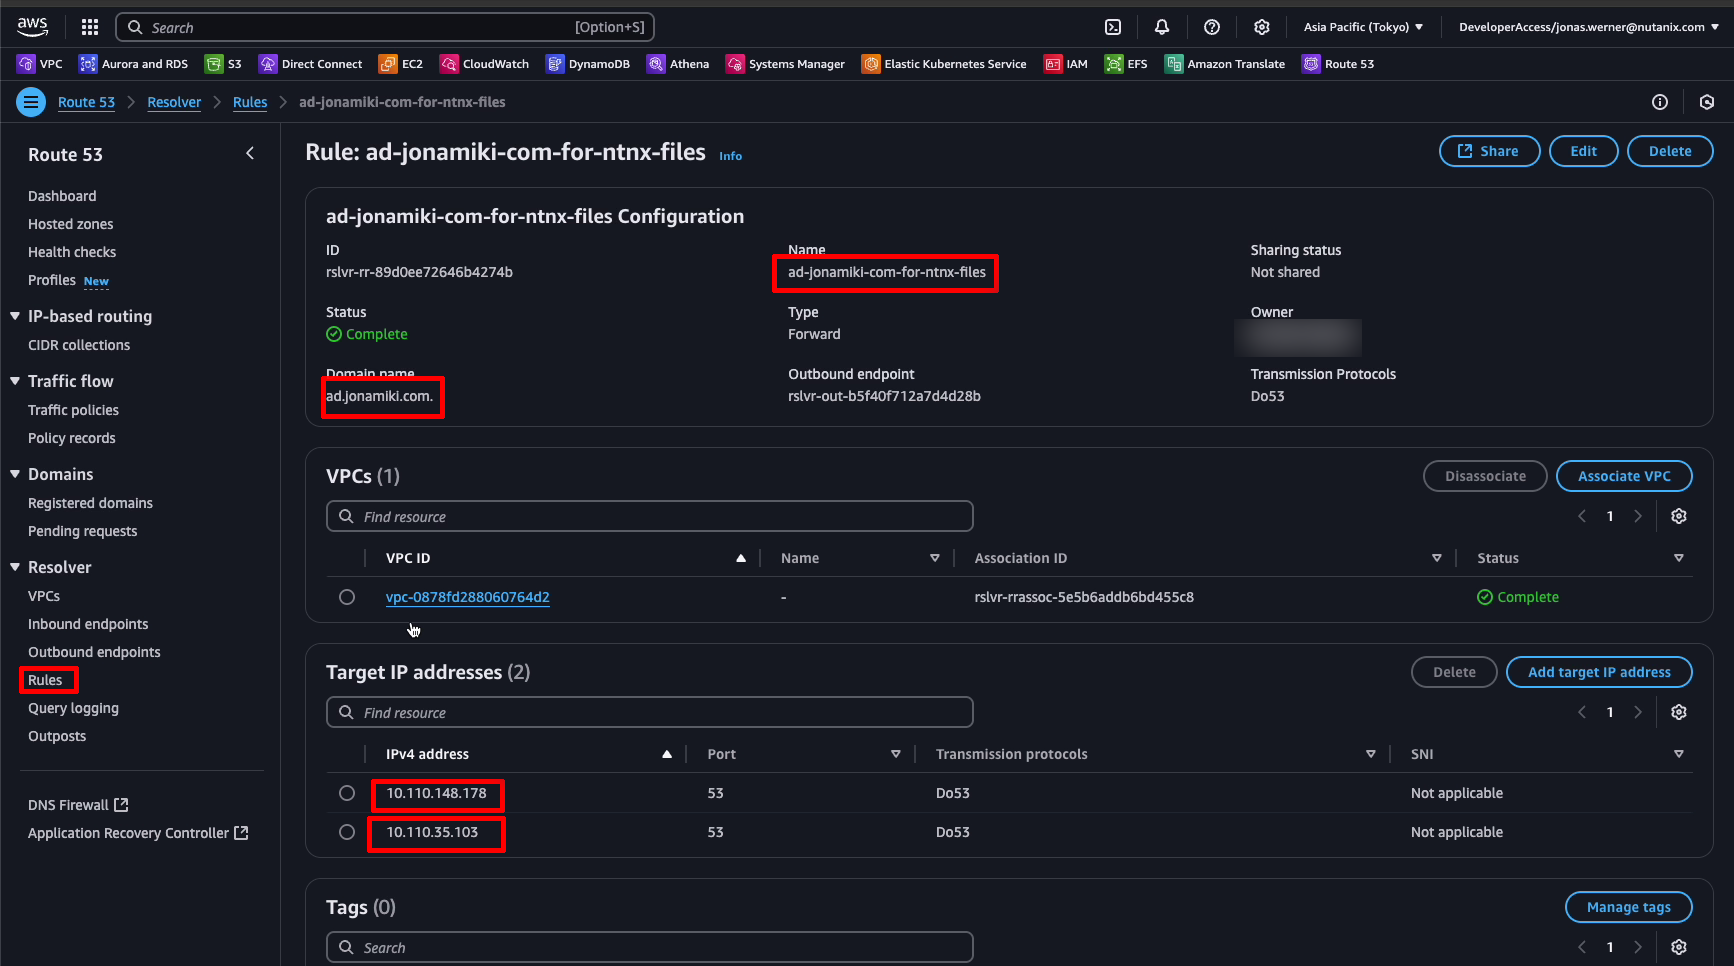Open the hexagon preferences icon near breadcrumb
The image size is (1734, 966).
(x=1707, y=102)
